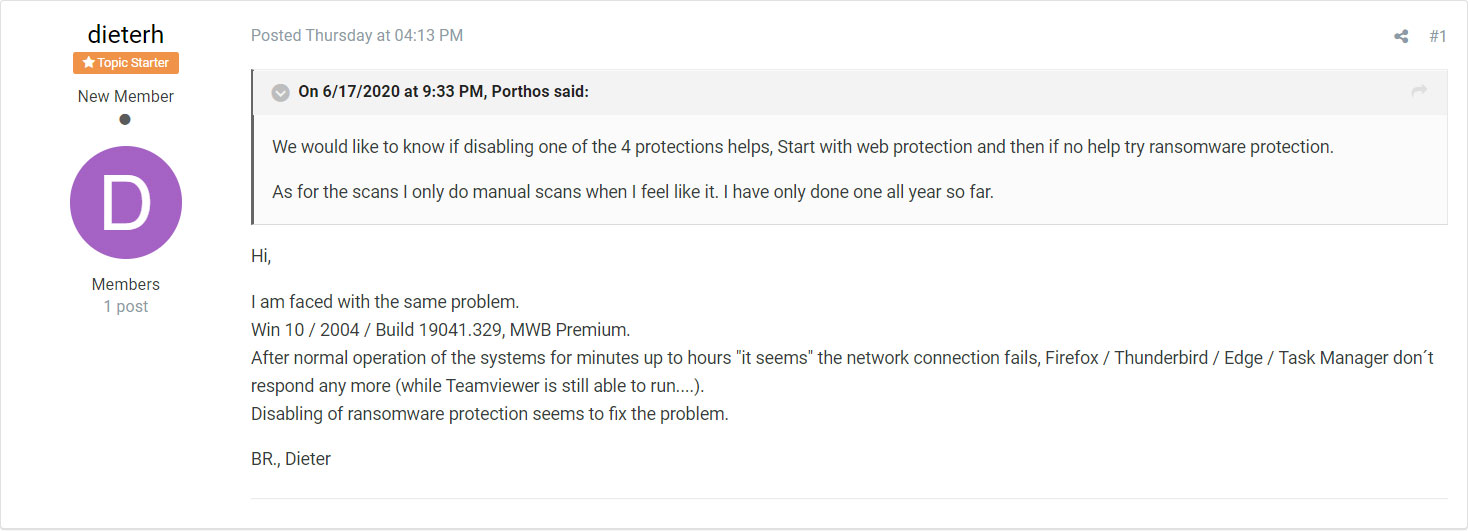Click the Members group label

coord(126,285)
